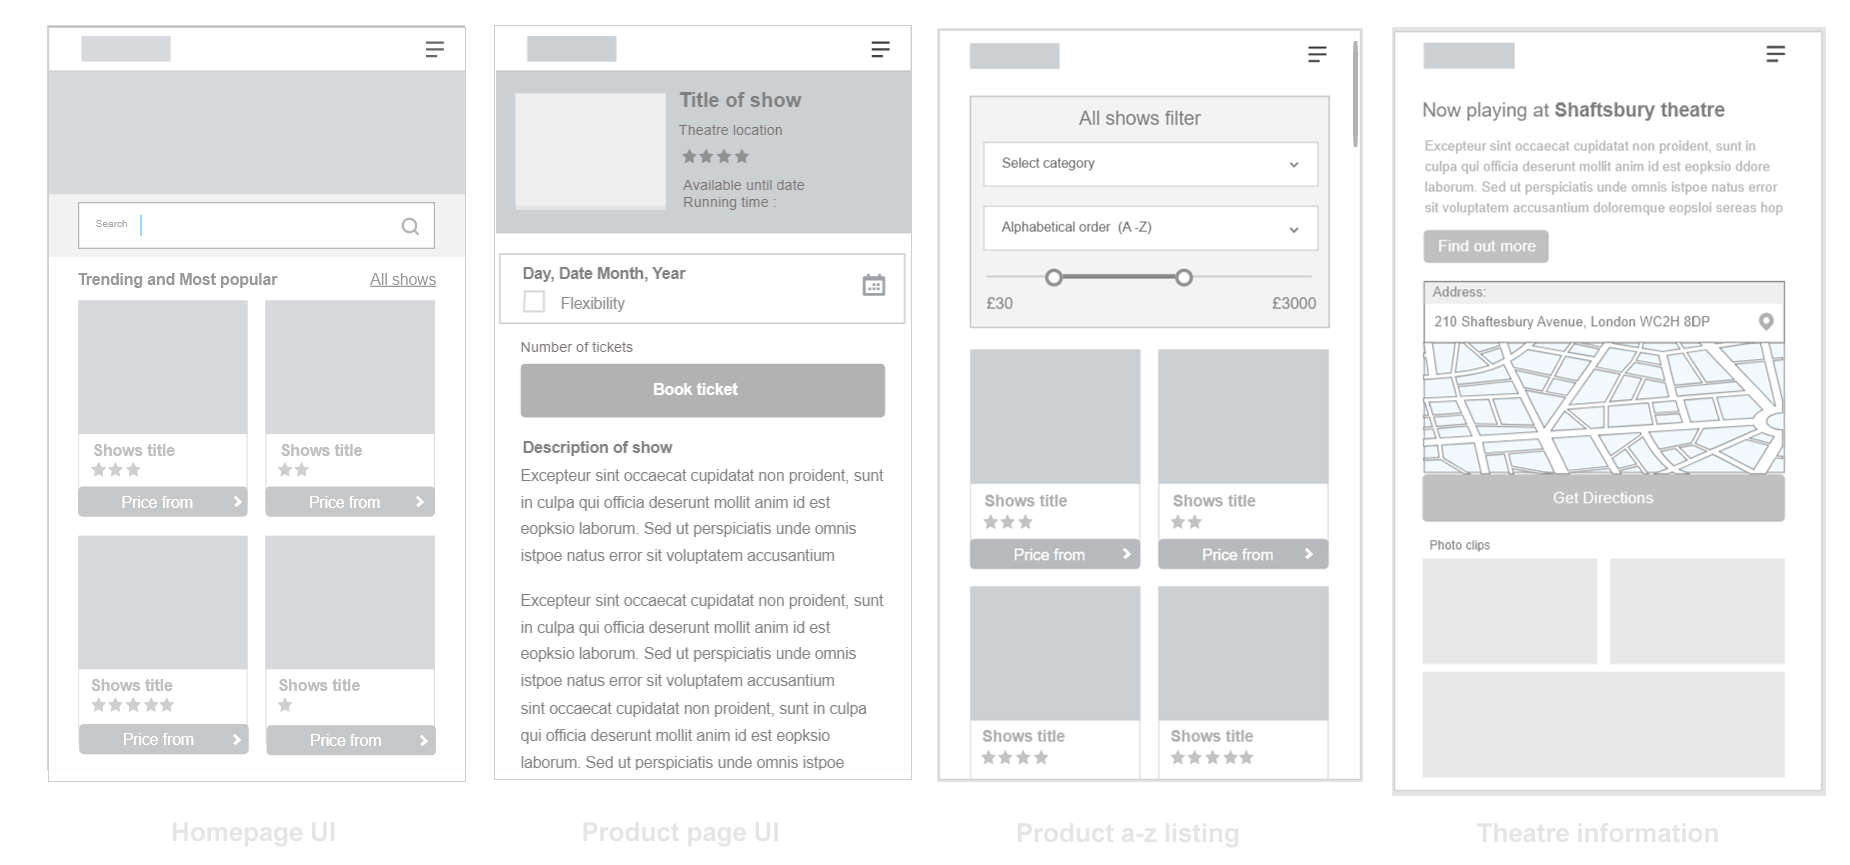Open hamburger menu on Homepage UI wireframe
Image resolution: width=1850 pixels, height=865 pixels.
pos(434,49)
